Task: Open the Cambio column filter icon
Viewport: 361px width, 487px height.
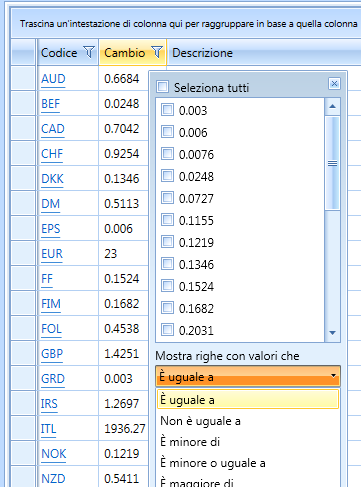Action: click(157, 52)
